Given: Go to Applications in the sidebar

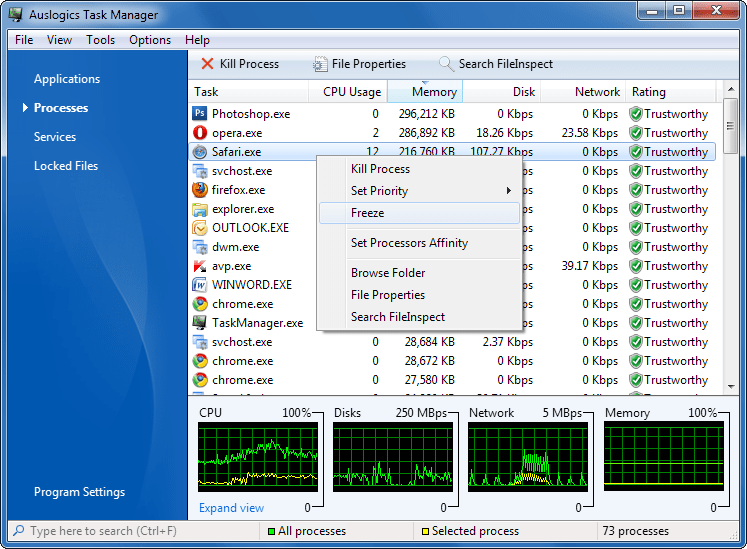Looking at the screenshot, I should point(67,79).
